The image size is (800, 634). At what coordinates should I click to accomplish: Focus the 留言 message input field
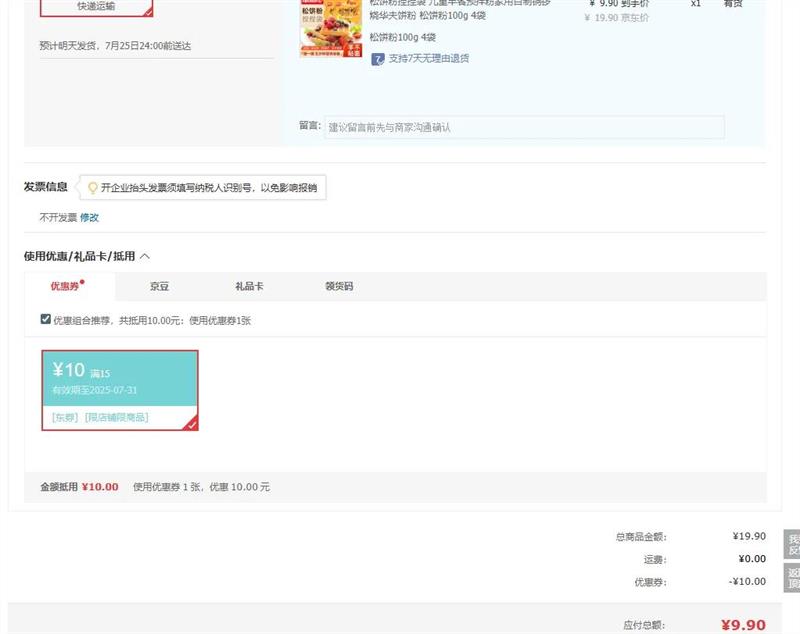[524, 127]
